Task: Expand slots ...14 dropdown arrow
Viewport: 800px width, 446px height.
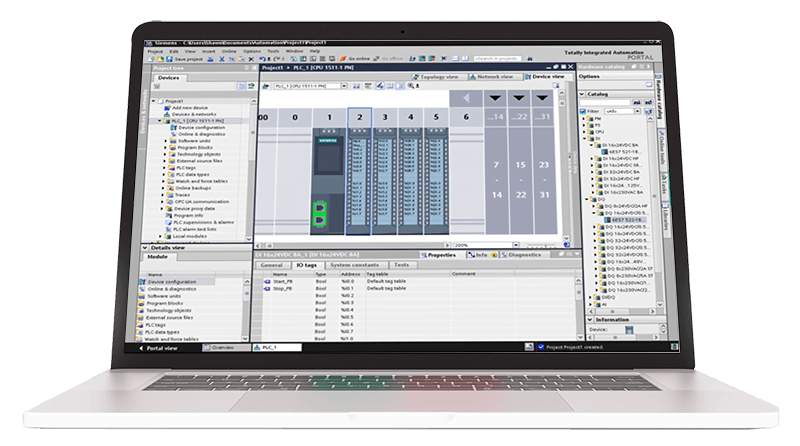Action: click(495, 97)
